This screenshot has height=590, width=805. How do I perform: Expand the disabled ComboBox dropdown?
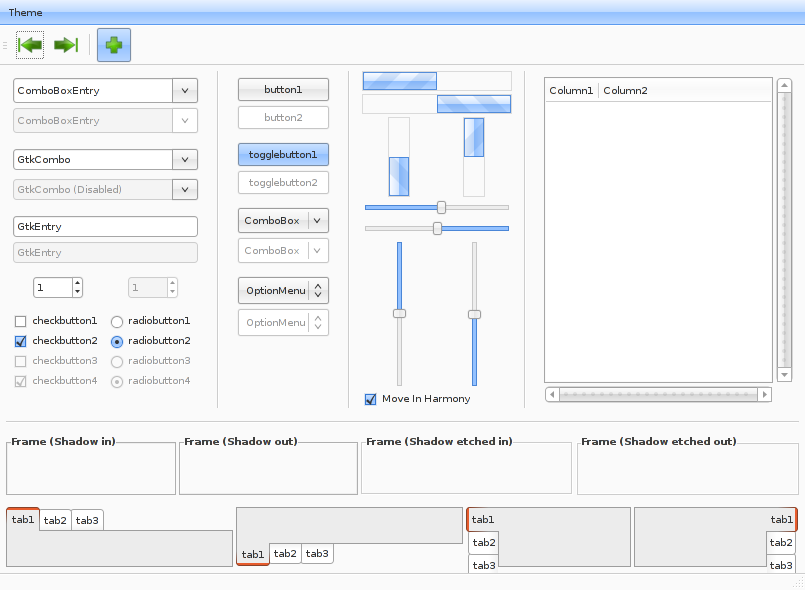click(x=283, y=251)
